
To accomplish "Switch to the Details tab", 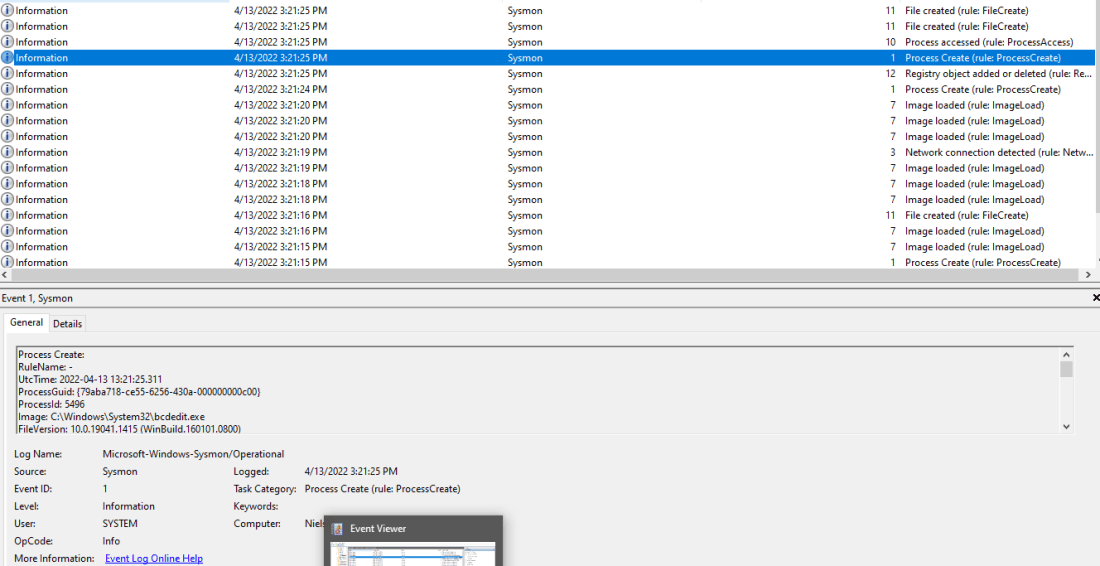I will point(68,324).
